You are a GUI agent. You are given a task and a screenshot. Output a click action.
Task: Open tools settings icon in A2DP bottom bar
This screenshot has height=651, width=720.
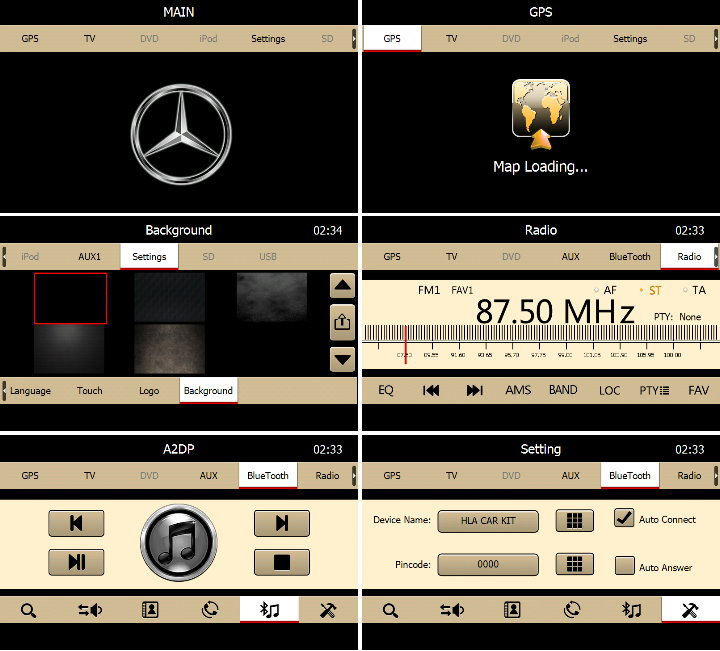pos(328,610)
